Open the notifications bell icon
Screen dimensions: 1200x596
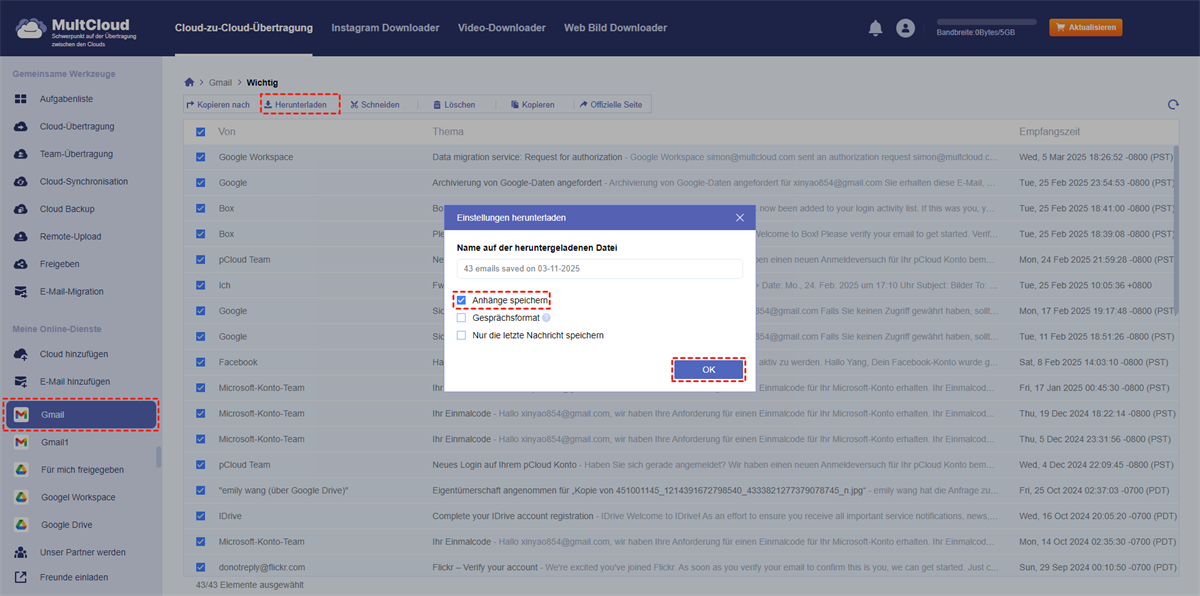(x=876, y=28)
